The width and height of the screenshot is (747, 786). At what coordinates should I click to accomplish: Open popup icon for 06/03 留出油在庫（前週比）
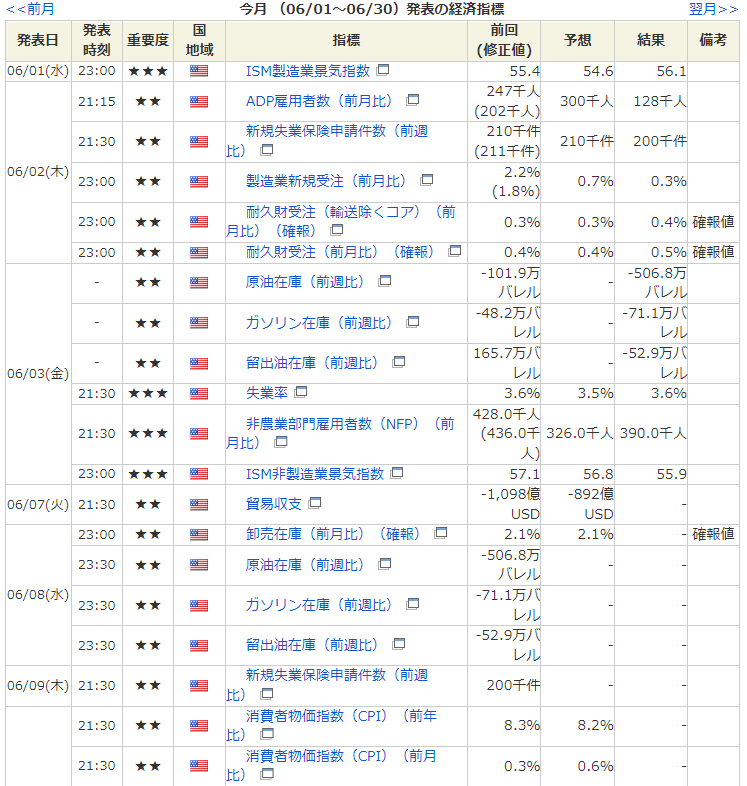pyautogui.click(x=399, y=362)
